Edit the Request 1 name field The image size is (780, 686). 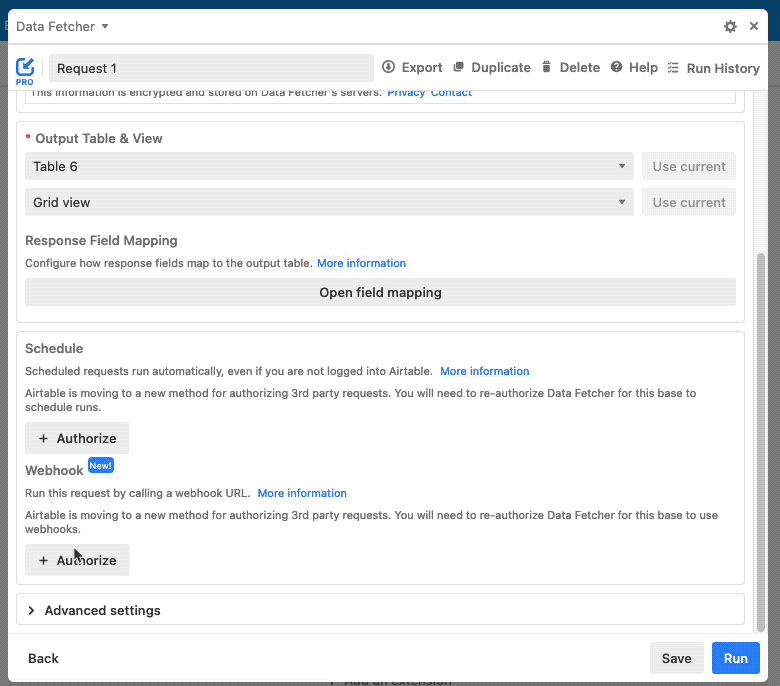tap(211, 68)
